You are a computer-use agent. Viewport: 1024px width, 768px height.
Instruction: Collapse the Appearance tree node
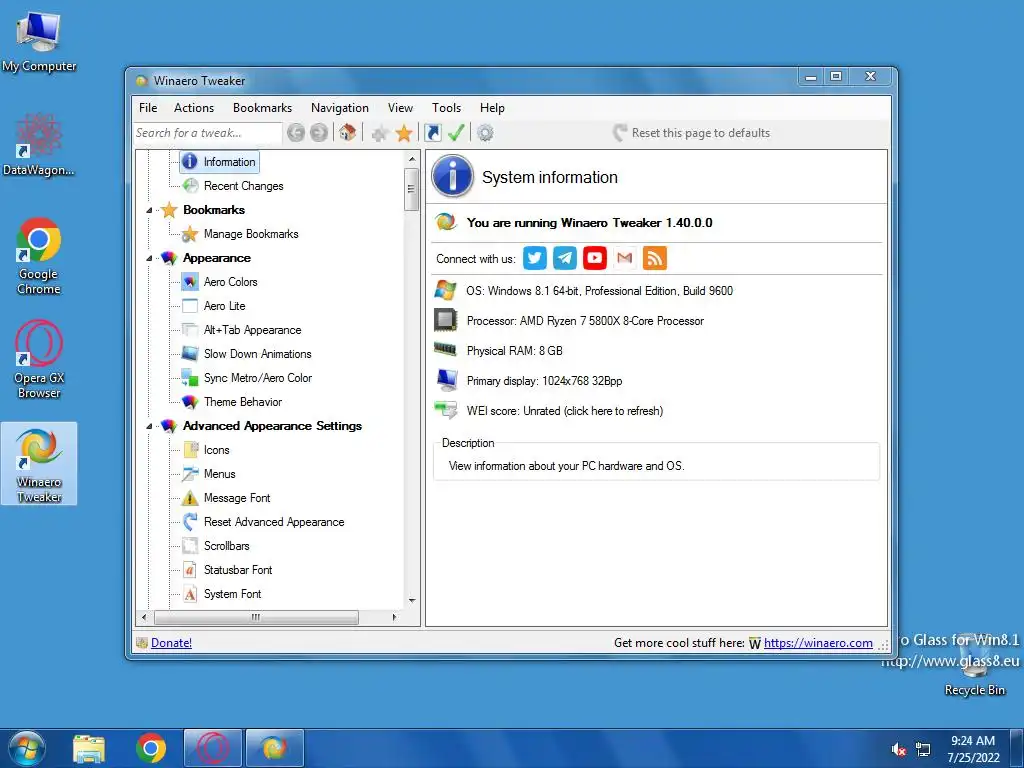149,259
